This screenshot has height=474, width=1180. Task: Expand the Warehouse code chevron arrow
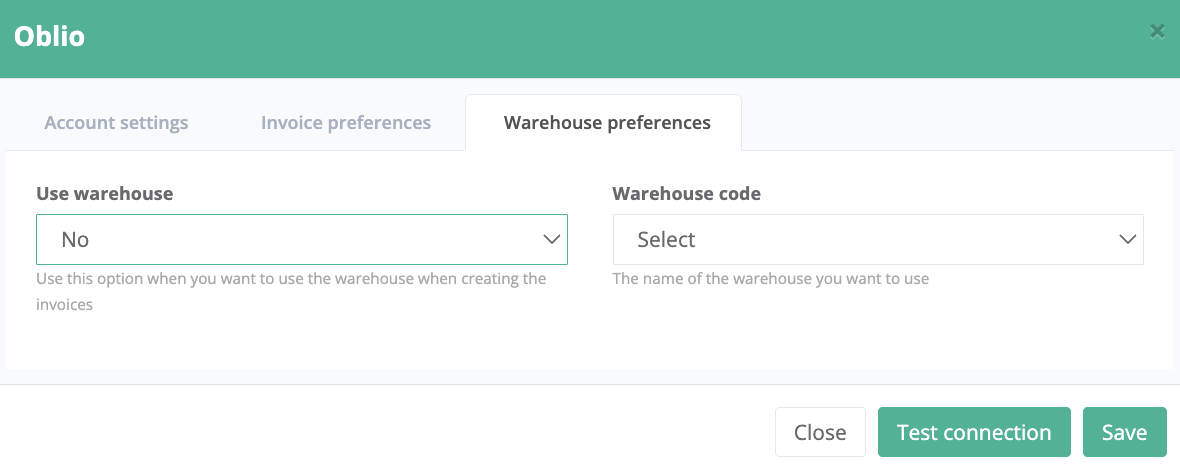tap(1127, 240)
